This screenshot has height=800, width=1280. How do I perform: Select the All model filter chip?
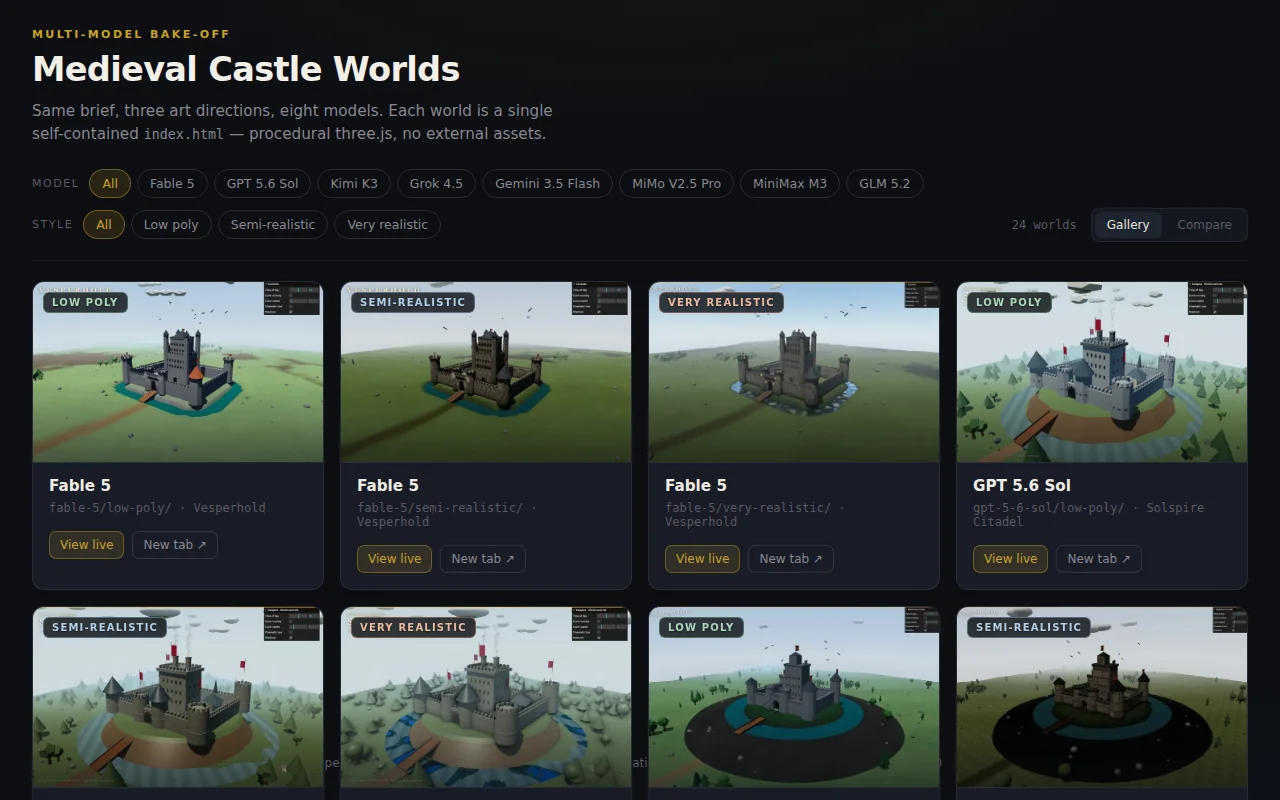point(110,183)
